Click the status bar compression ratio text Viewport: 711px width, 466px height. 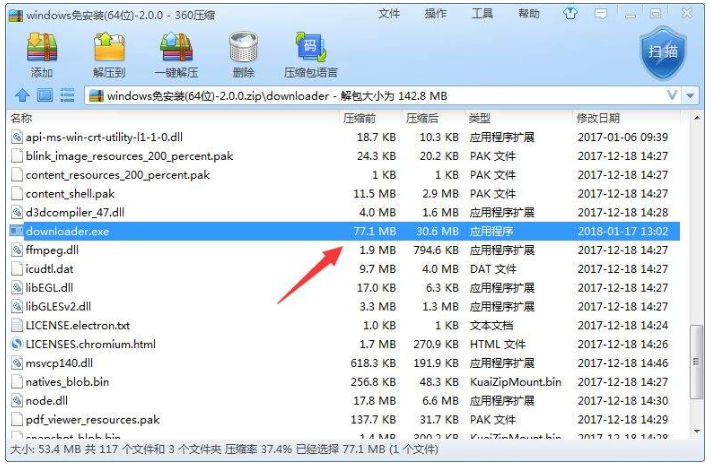tap(259, 449)
